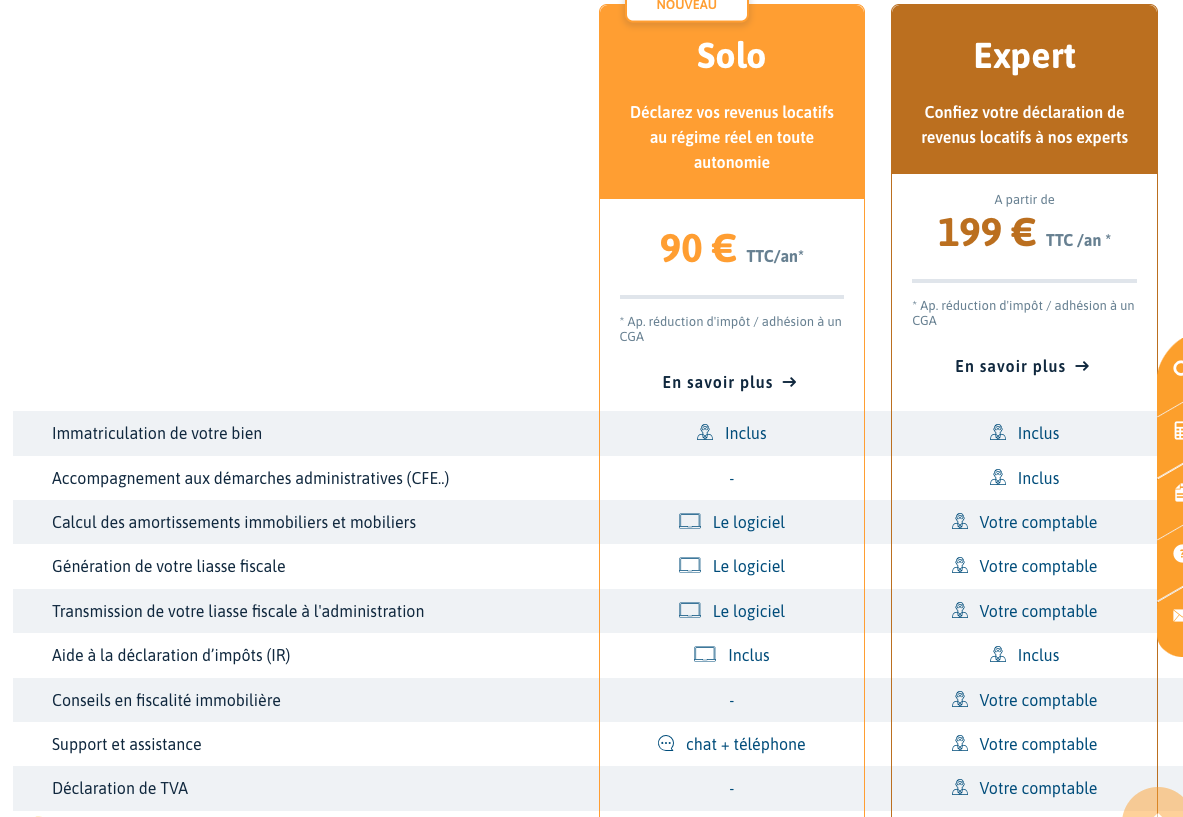Click the person icon beside 'Inclus' for Immatriculation Expert

click(x=996, y=431)
